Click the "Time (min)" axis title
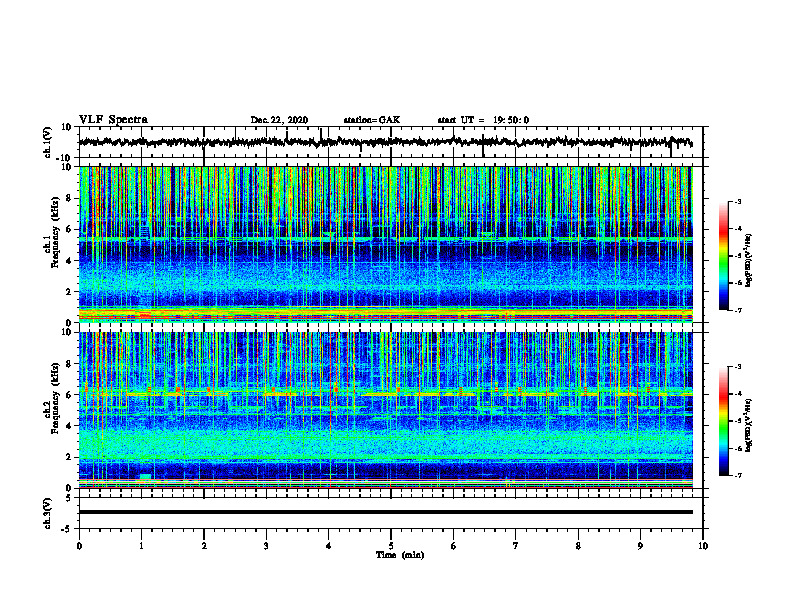This screenshot has height=612, width=792. tap(400, 555)
